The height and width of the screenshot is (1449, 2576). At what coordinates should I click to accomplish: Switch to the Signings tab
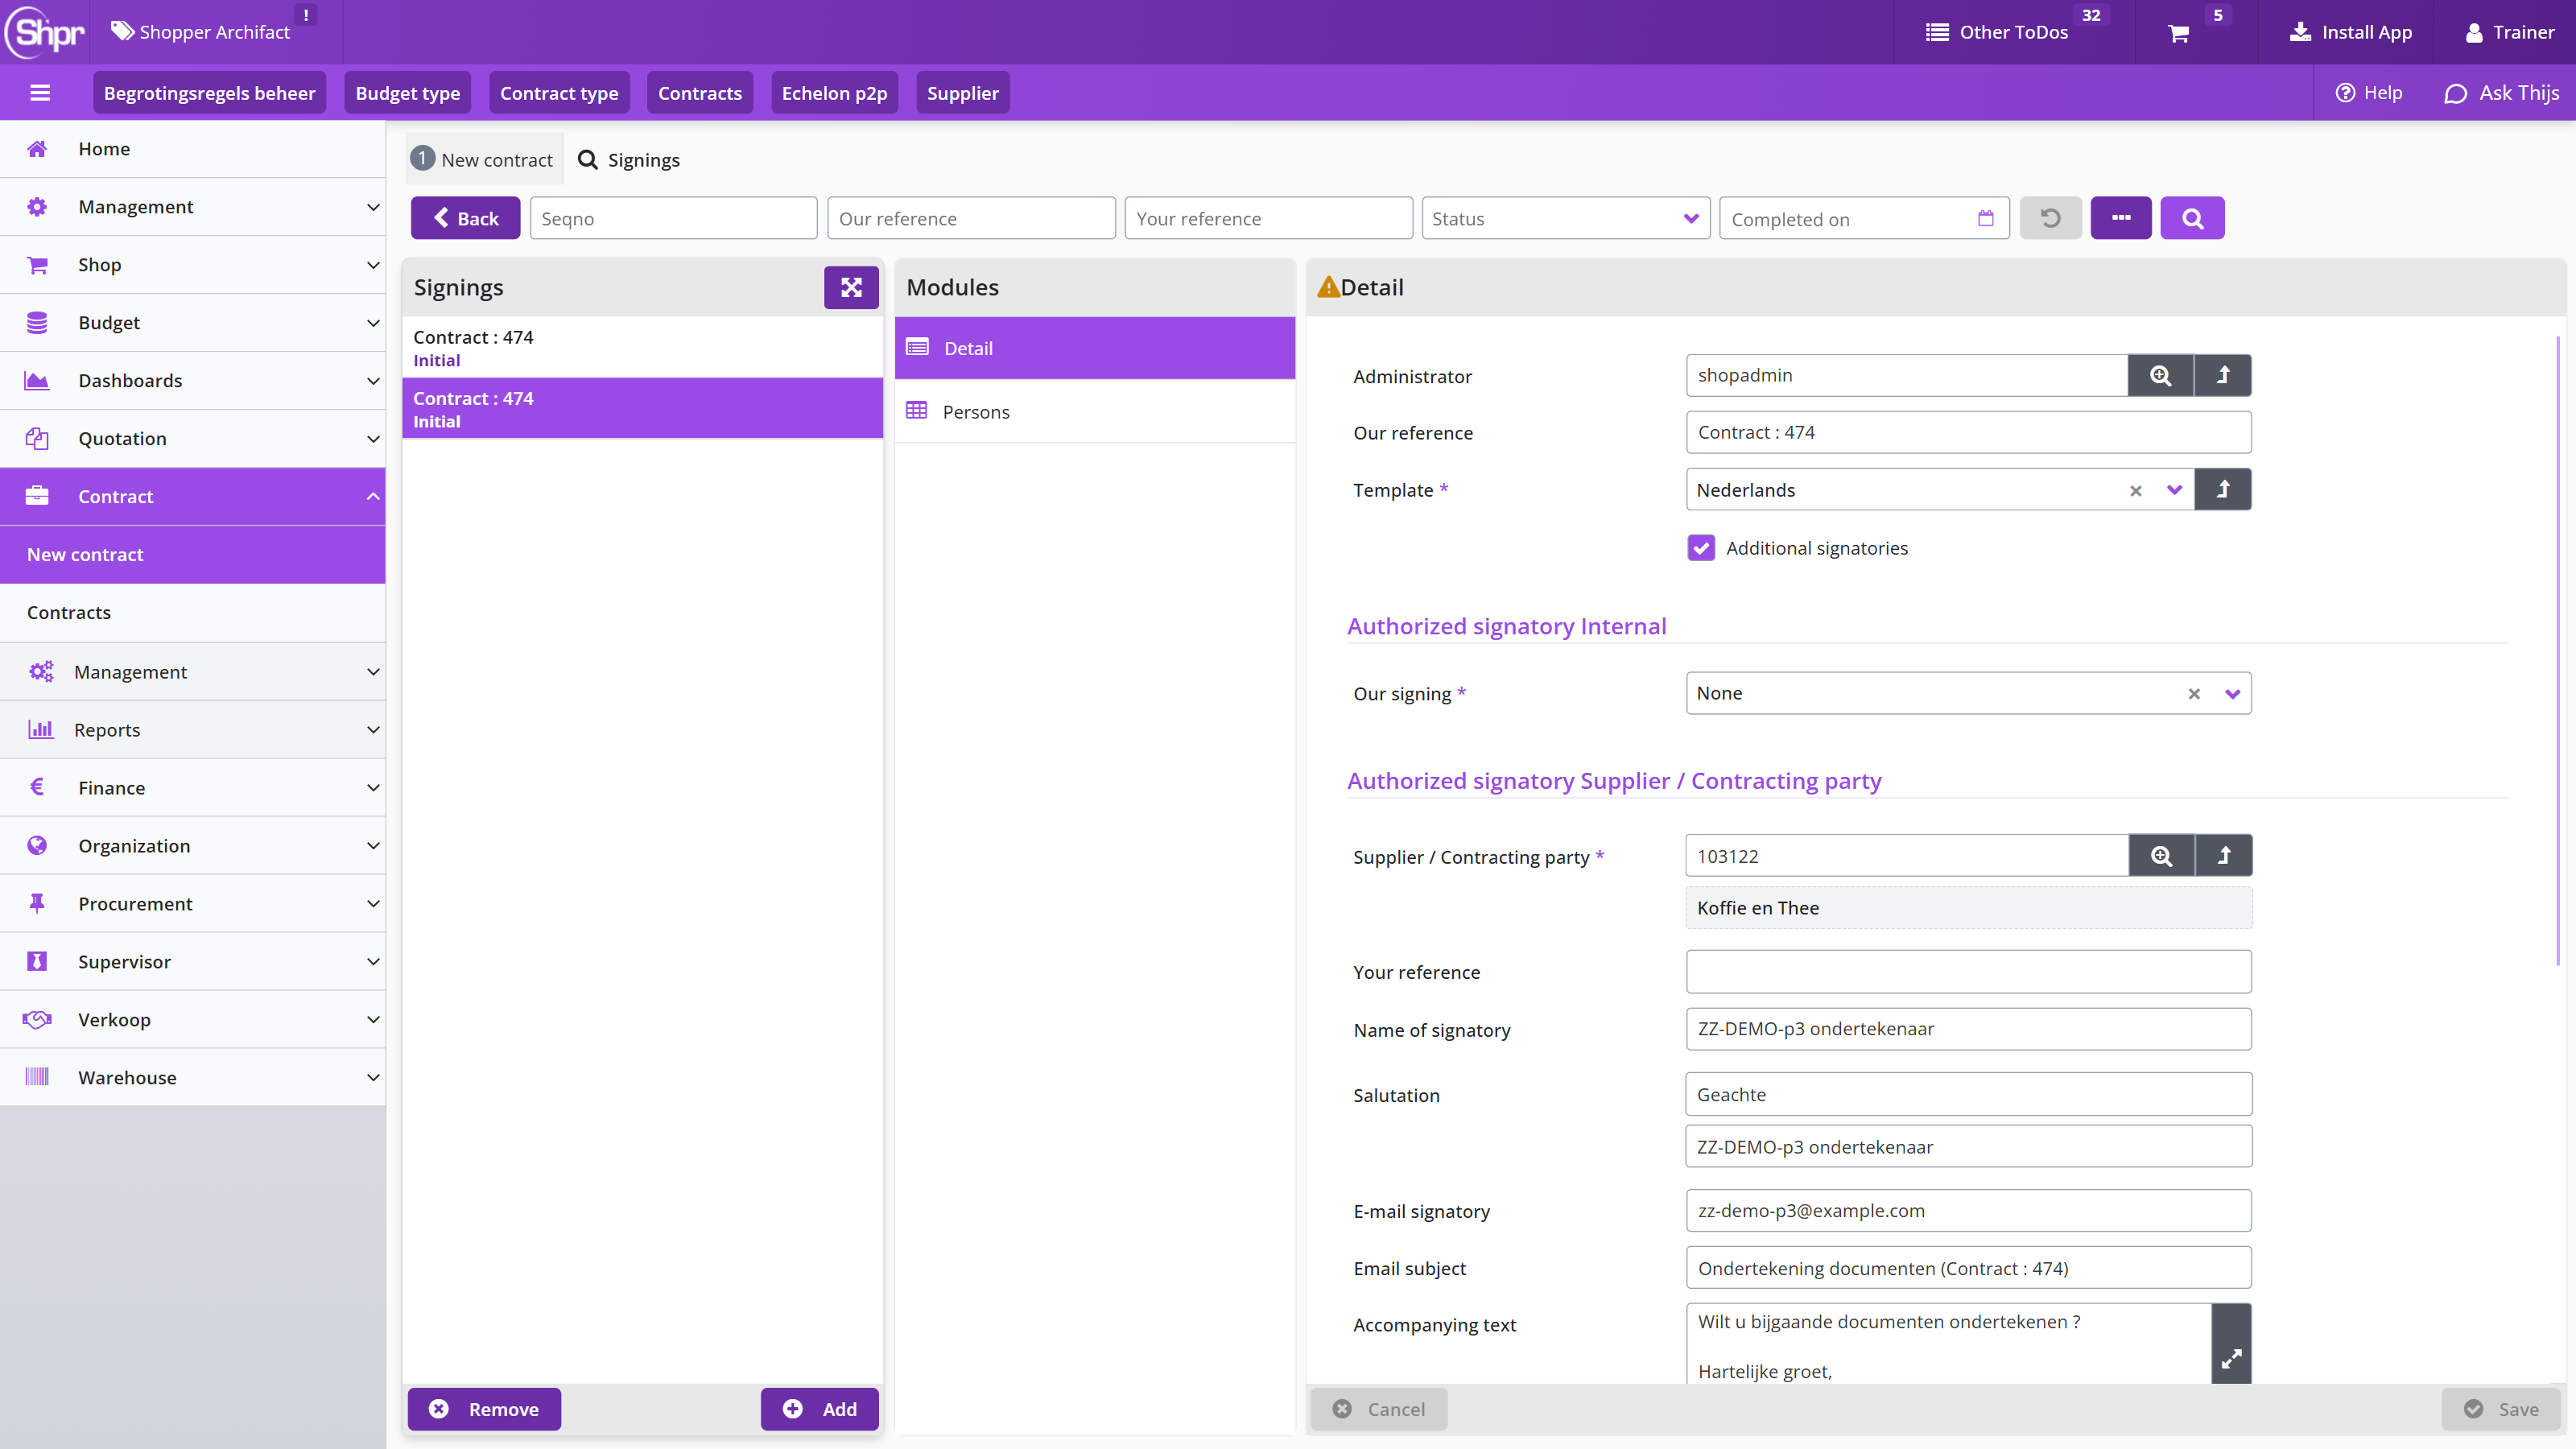(x=629, y=160)
